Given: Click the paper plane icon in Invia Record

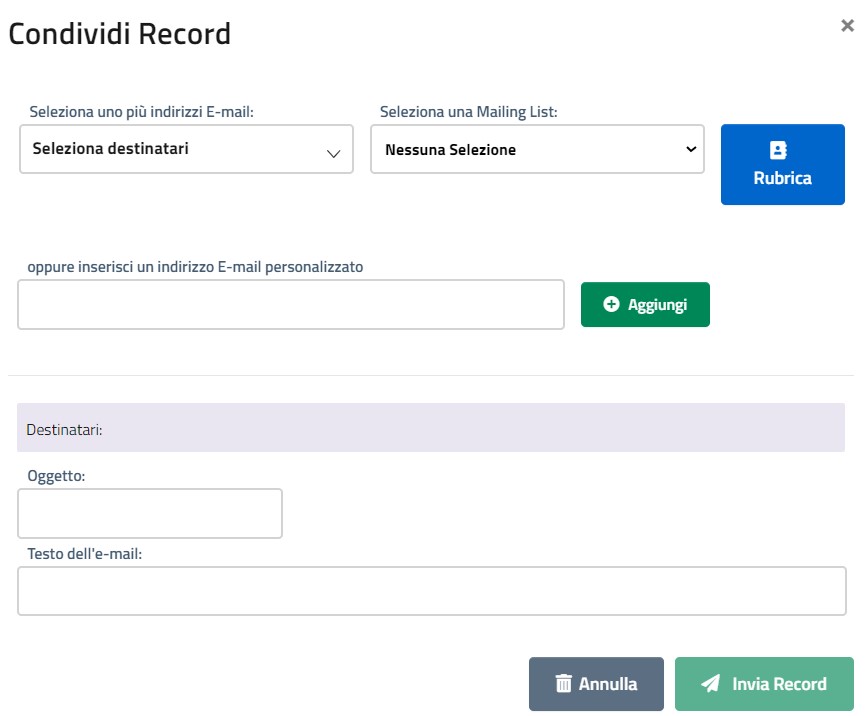Looking at the screenshot, I should coord(711,684).
